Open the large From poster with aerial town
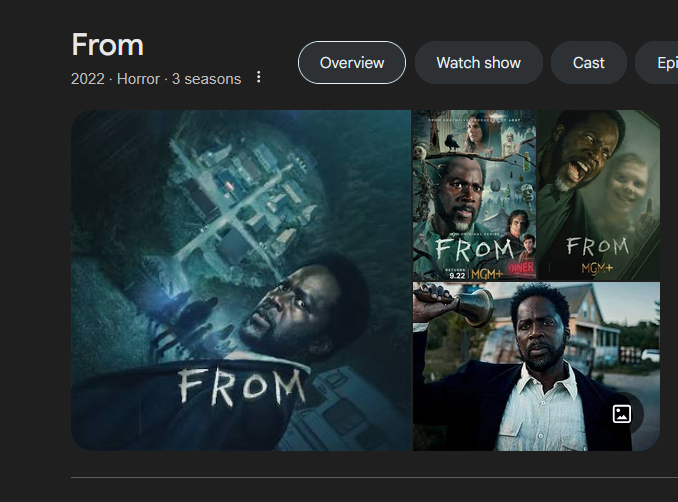This screenshot has height=502, width=678. 241,280
